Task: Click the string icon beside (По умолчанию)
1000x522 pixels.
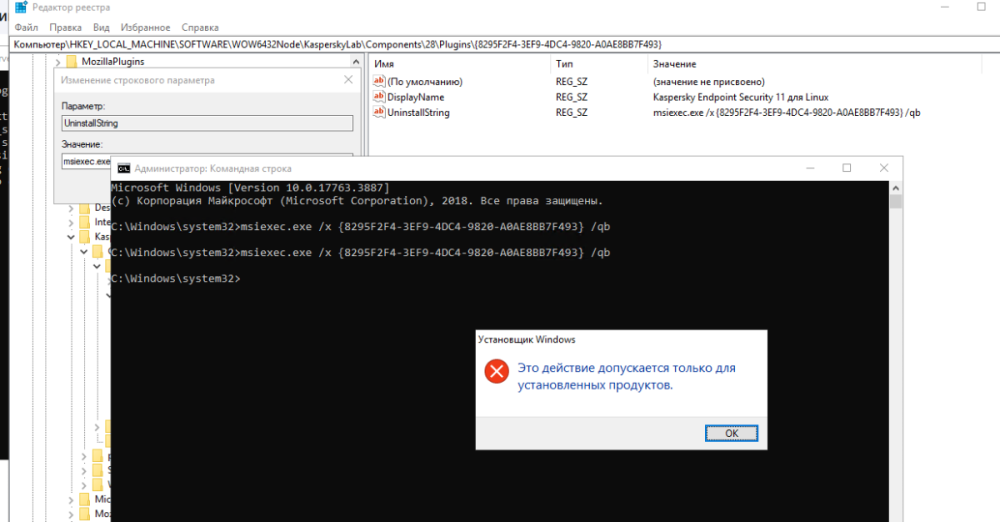Action: click(379, 81)
